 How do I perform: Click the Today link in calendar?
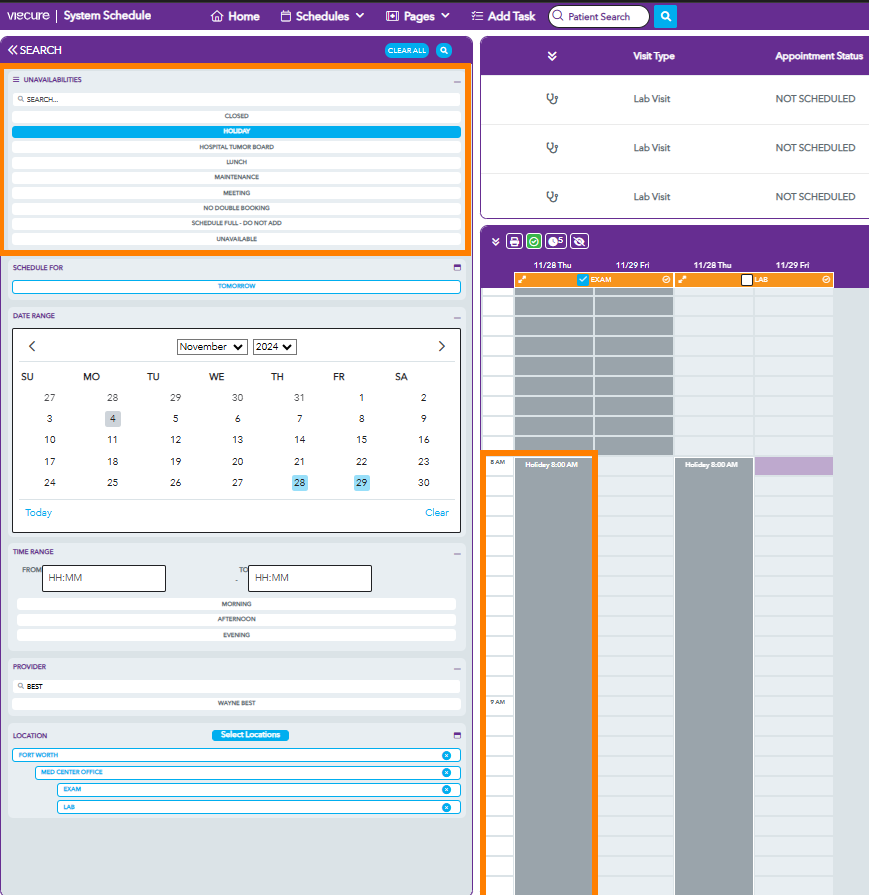pos(38,513)
